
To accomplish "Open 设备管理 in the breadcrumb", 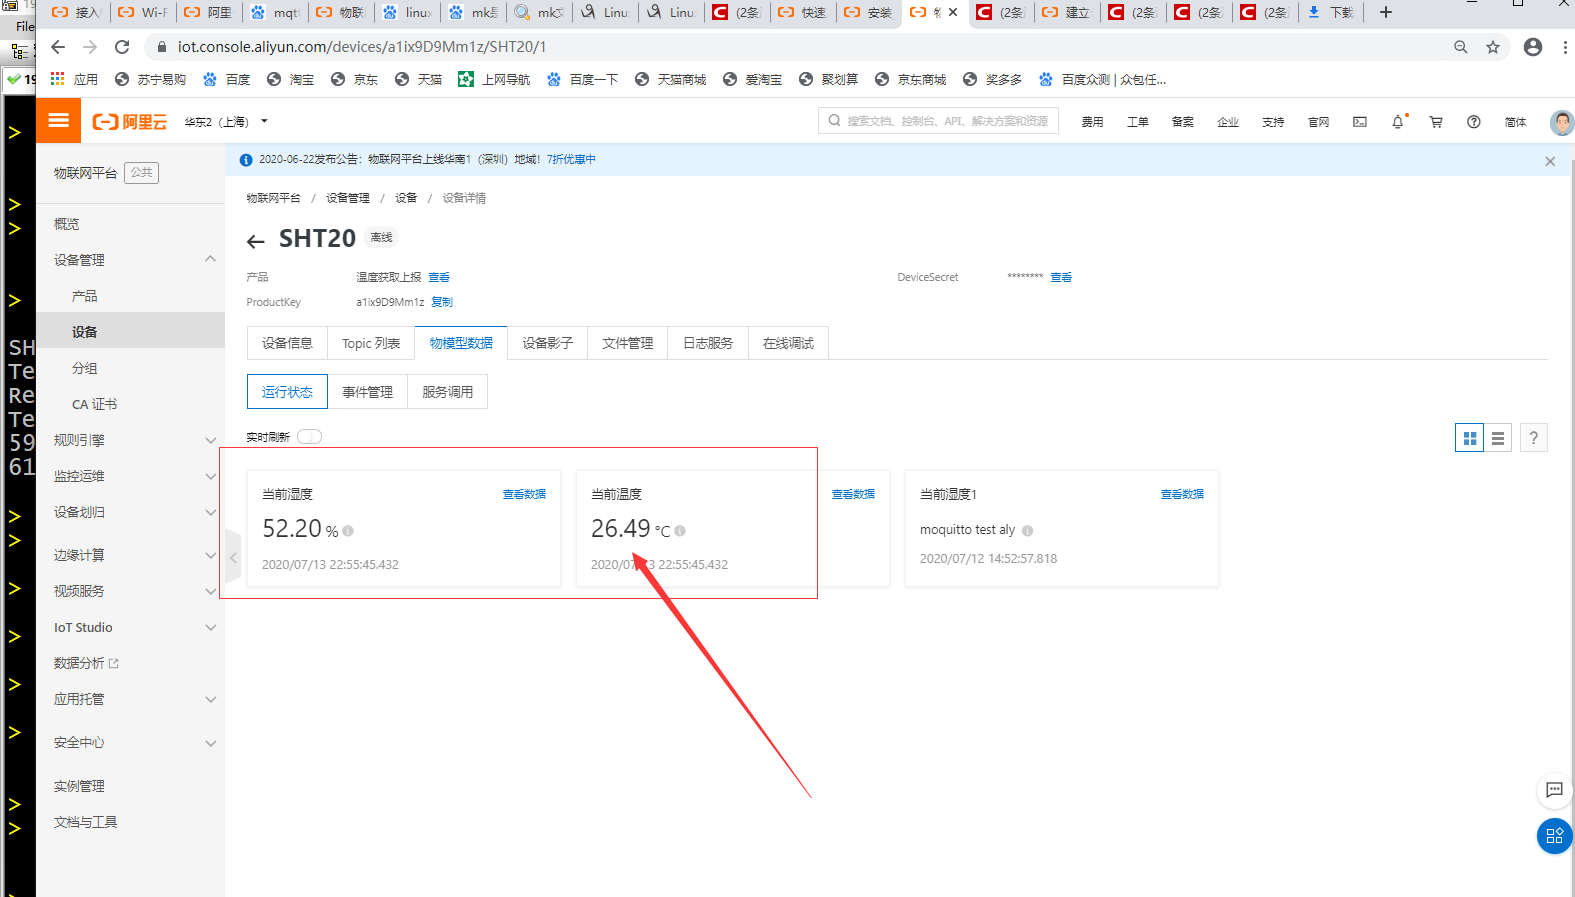I will [x=347, y=198].
